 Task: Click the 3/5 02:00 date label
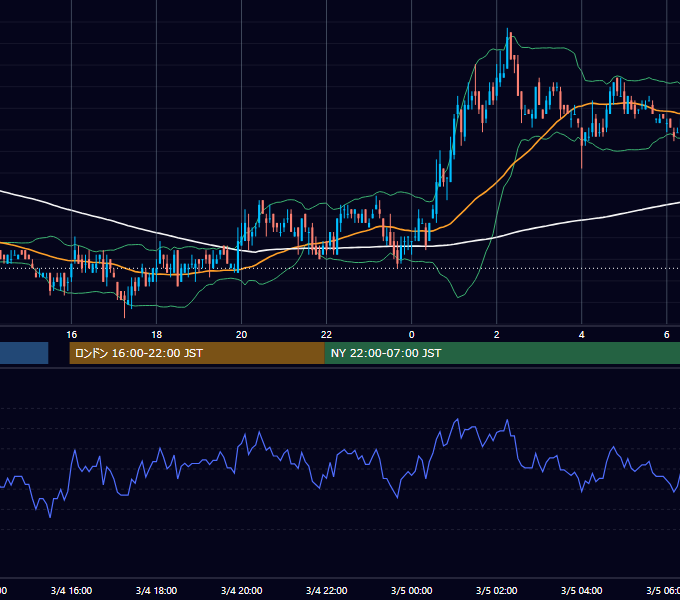pos(497,591)
